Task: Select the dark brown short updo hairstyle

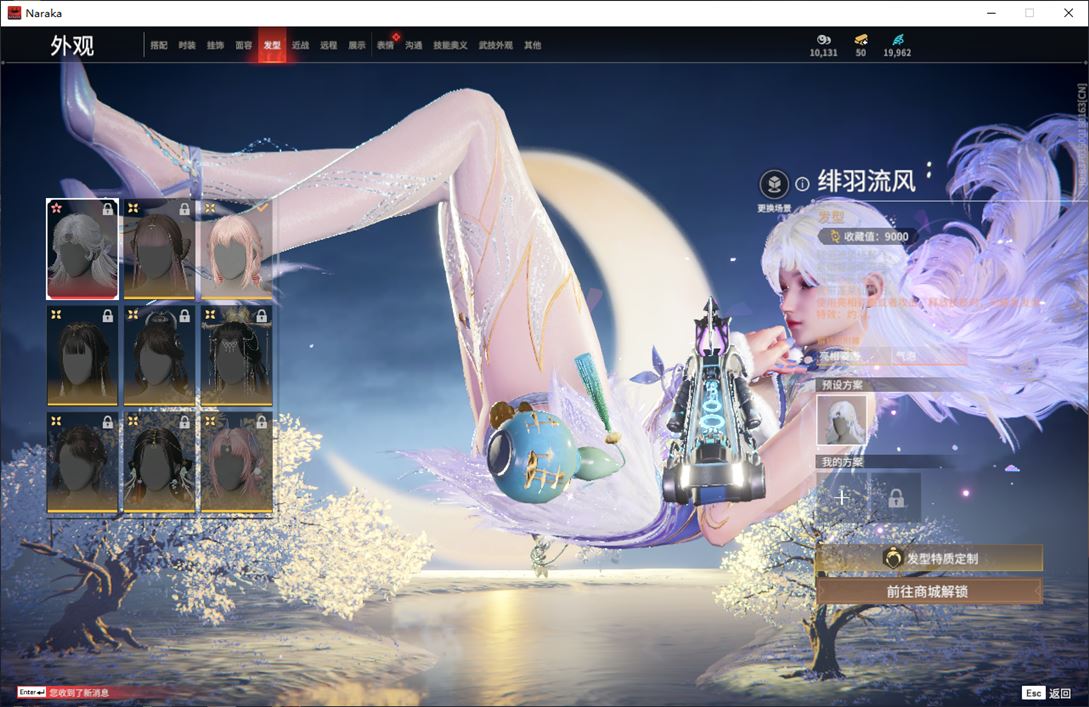Action: (x=83, y=463)
